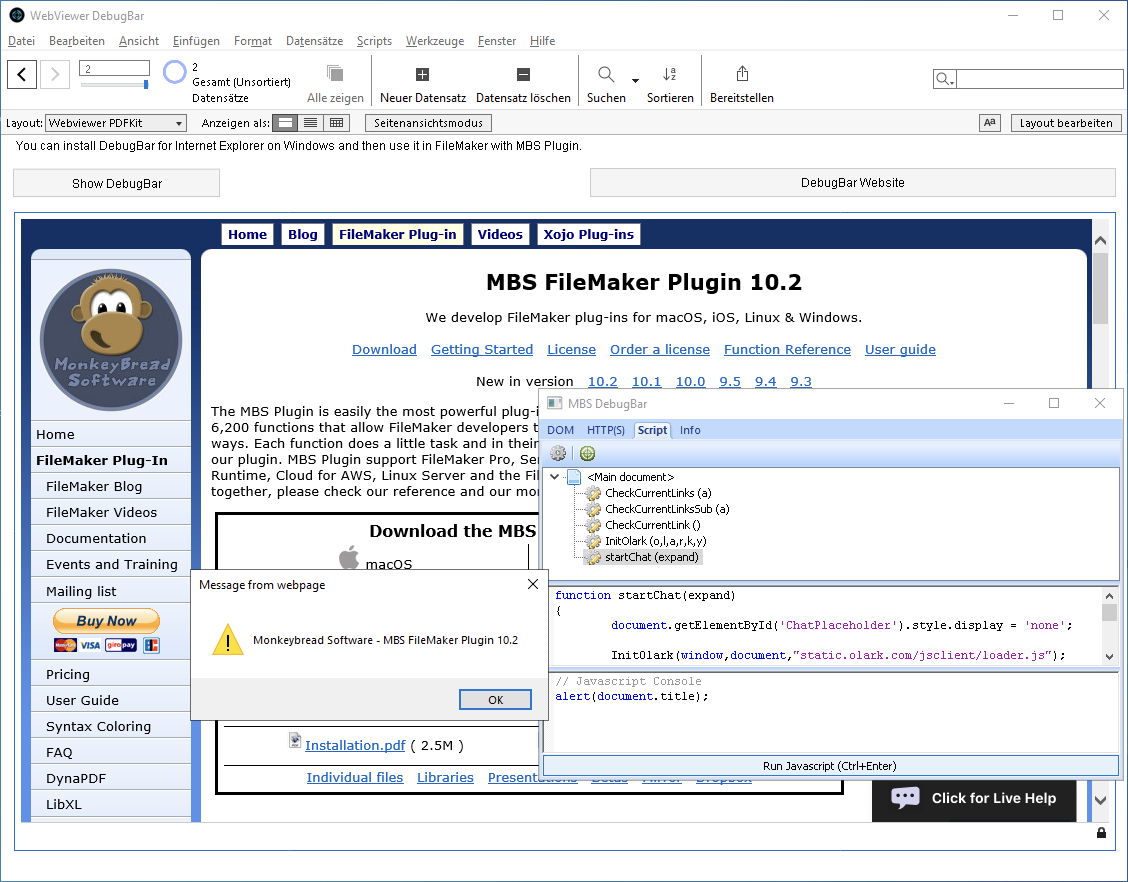Open version 10.1 release notes link
The width and height of the screenshot is (1128, 882).
[x=646, y=381]
